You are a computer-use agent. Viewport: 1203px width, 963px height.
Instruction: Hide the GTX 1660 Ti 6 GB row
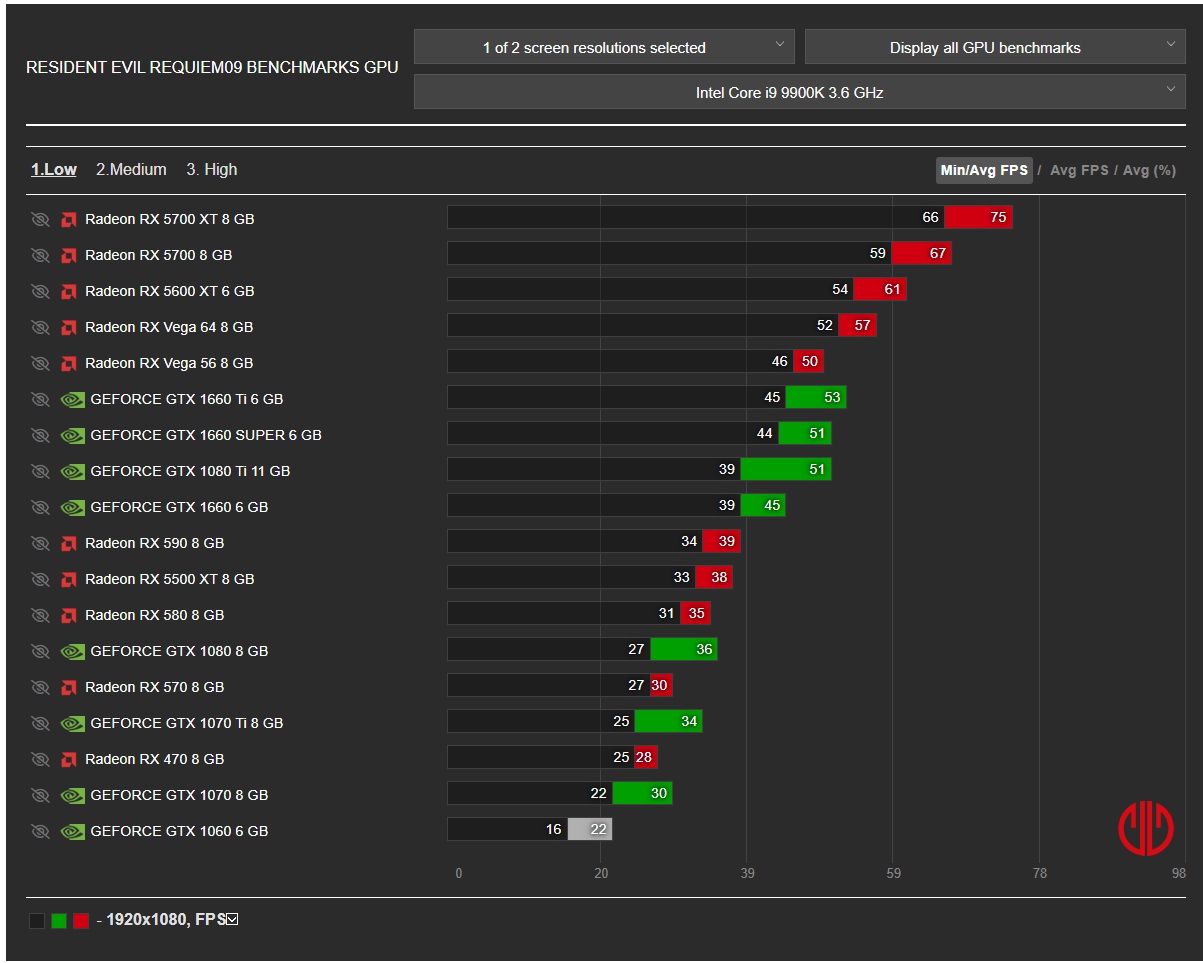click(x=40, y=399)
